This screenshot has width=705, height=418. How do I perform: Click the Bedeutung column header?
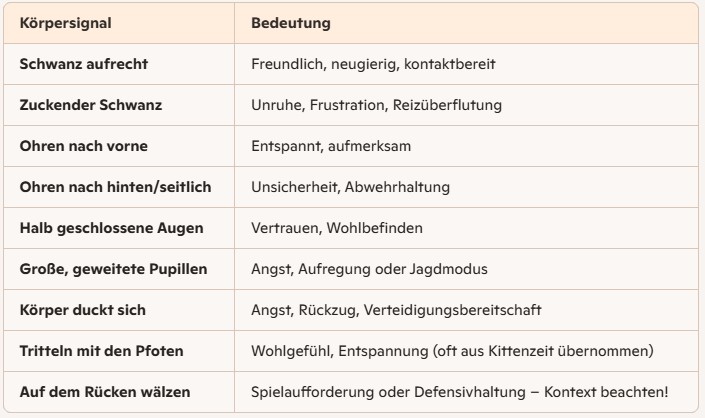(x=466, y=23)
